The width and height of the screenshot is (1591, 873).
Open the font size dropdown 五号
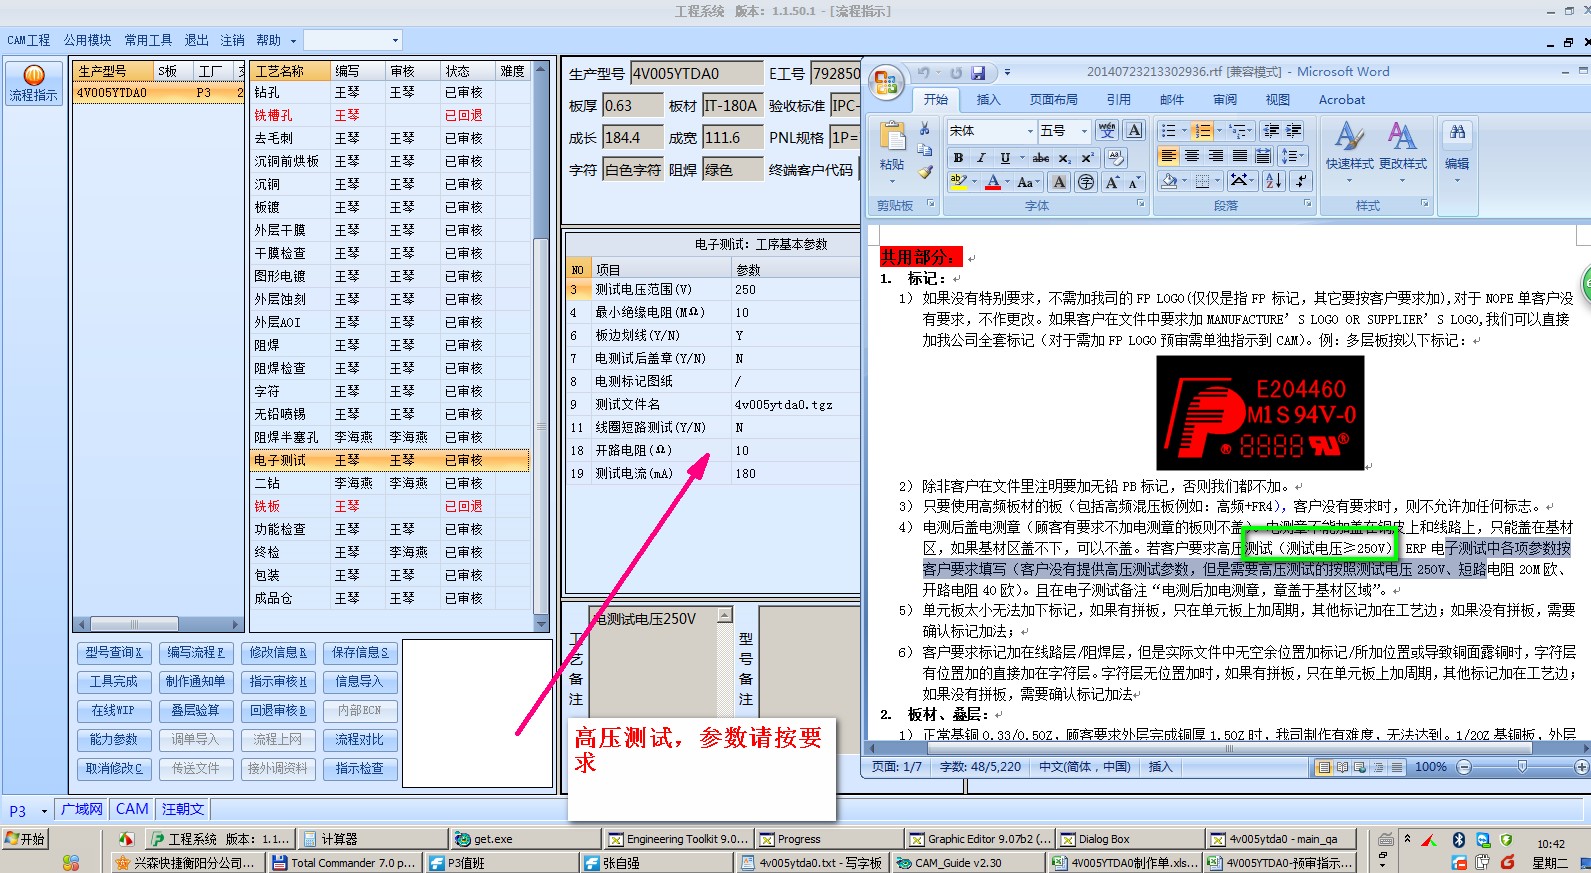(1084, 131)
